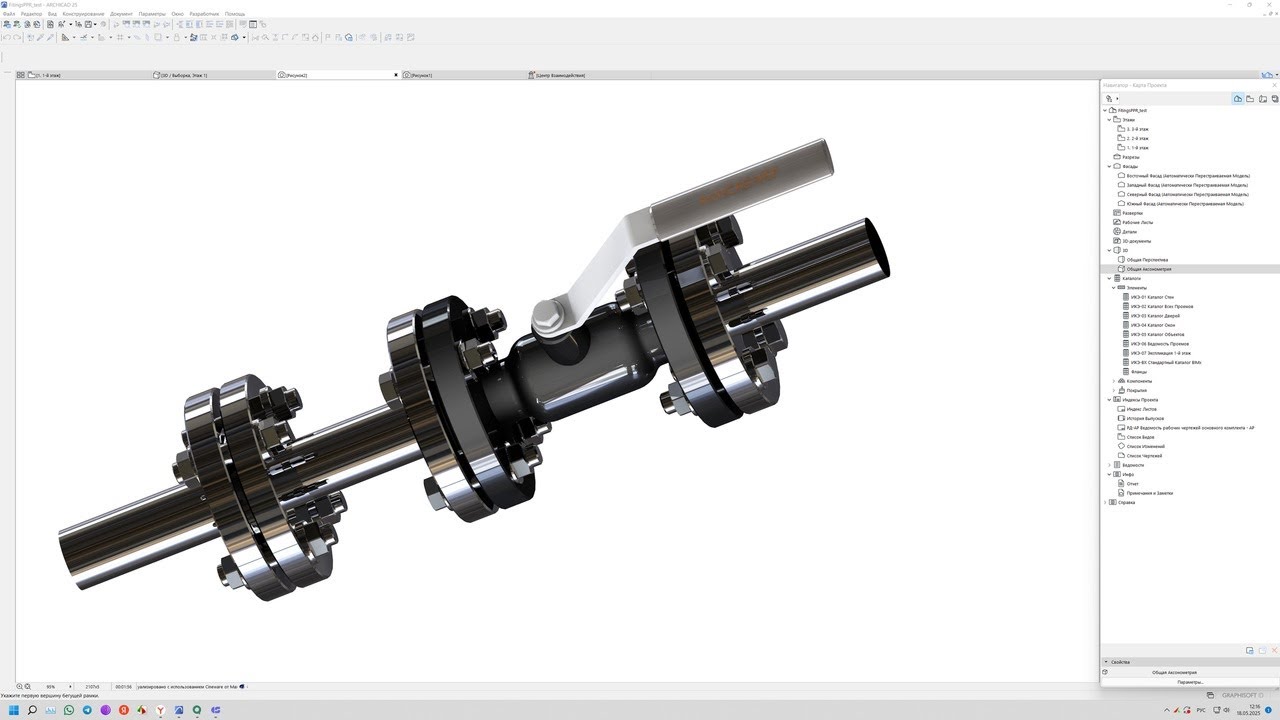Select Разрезы in Navigator tree

click(1130, 157)
